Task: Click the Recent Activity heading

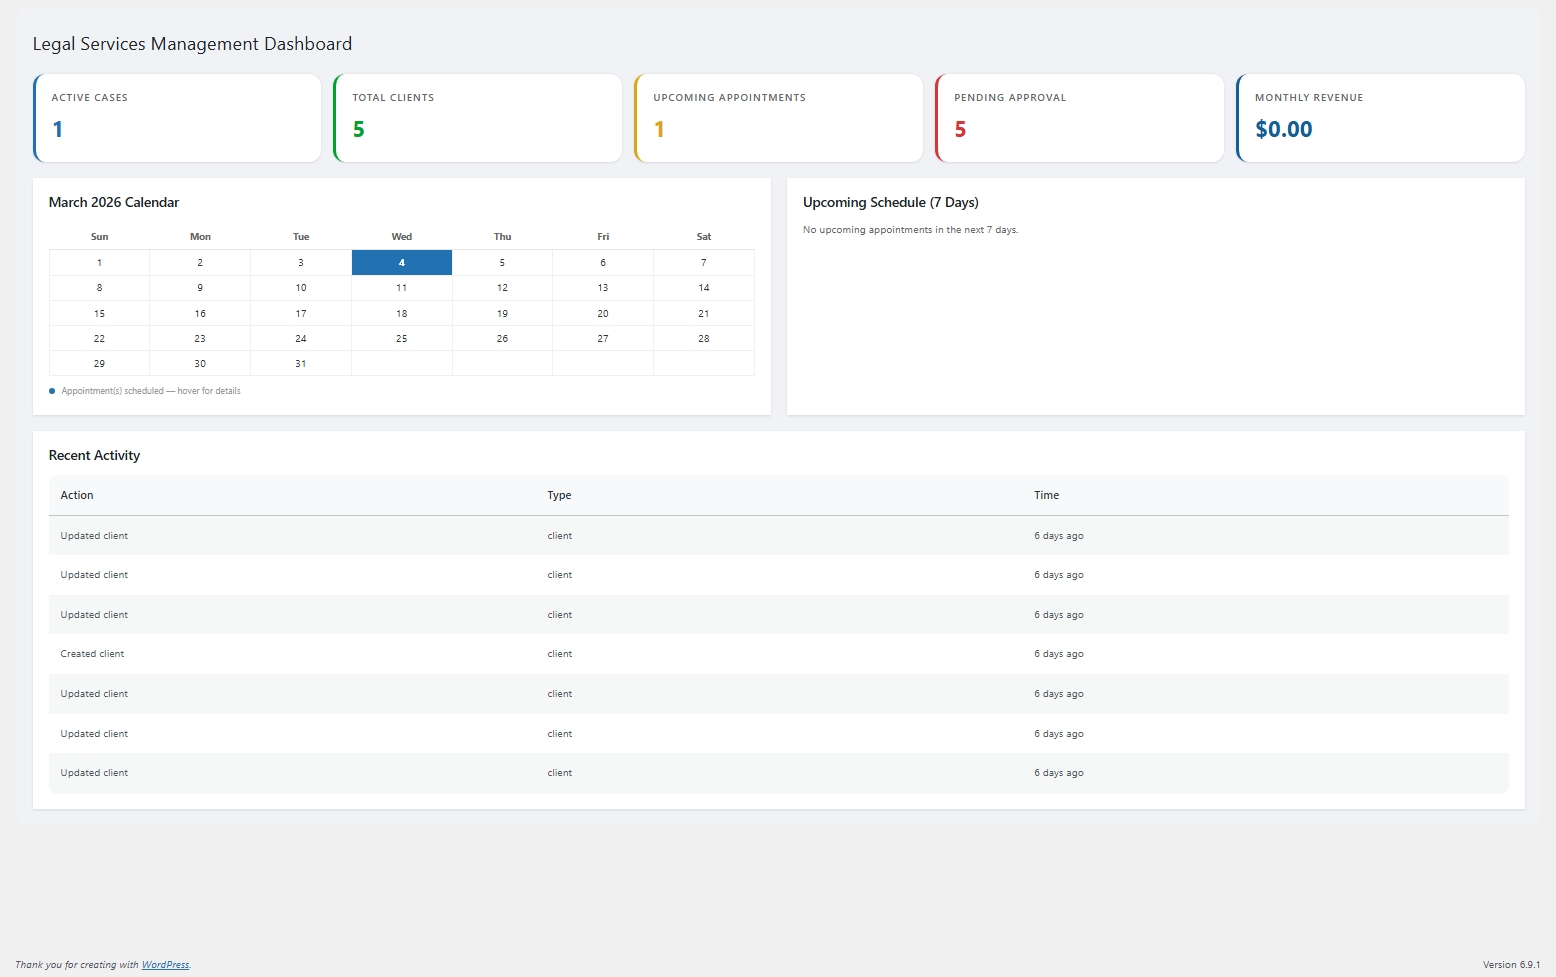Action: coord(94,456)
